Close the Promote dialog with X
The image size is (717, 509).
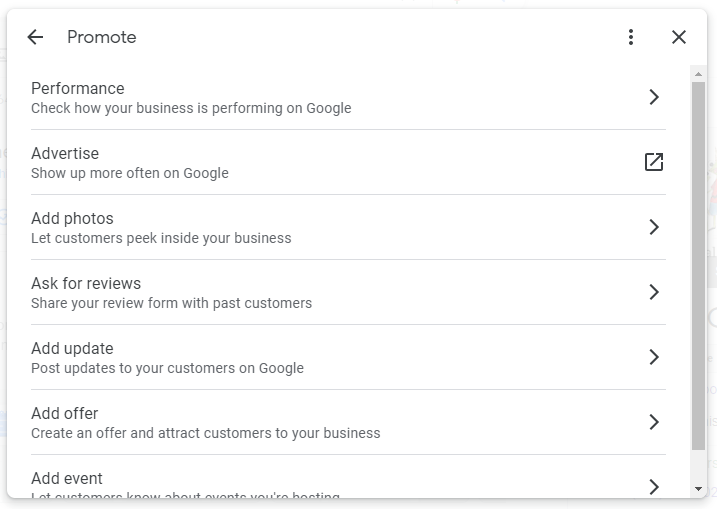(679, 37)
